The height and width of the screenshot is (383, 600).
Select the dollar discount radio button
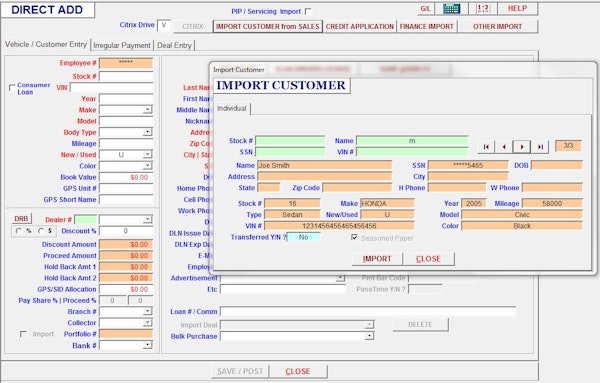coord(41,231)
